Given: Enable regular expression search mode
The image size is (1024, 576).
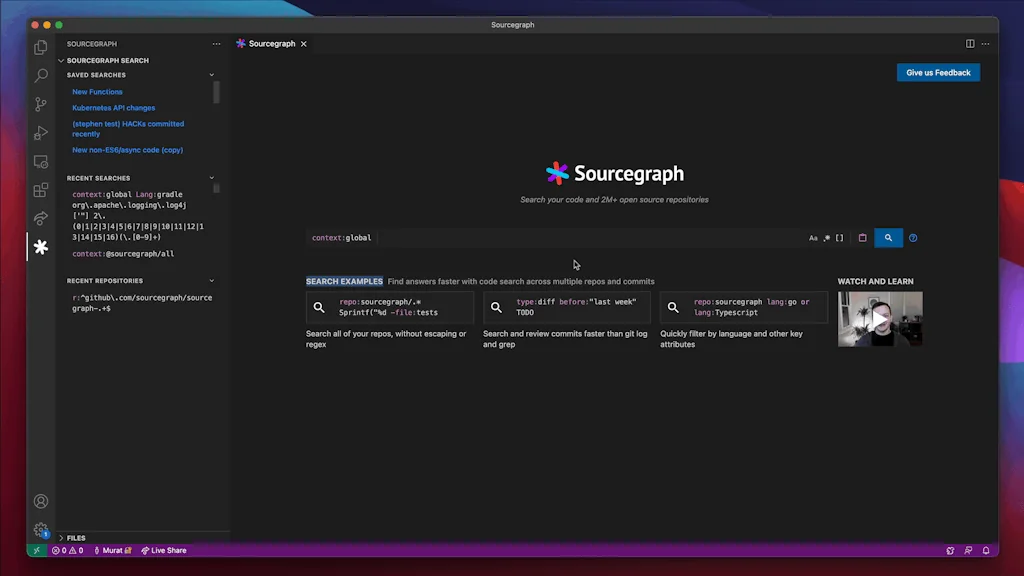Looking at the screenshot, I should 828,238.
